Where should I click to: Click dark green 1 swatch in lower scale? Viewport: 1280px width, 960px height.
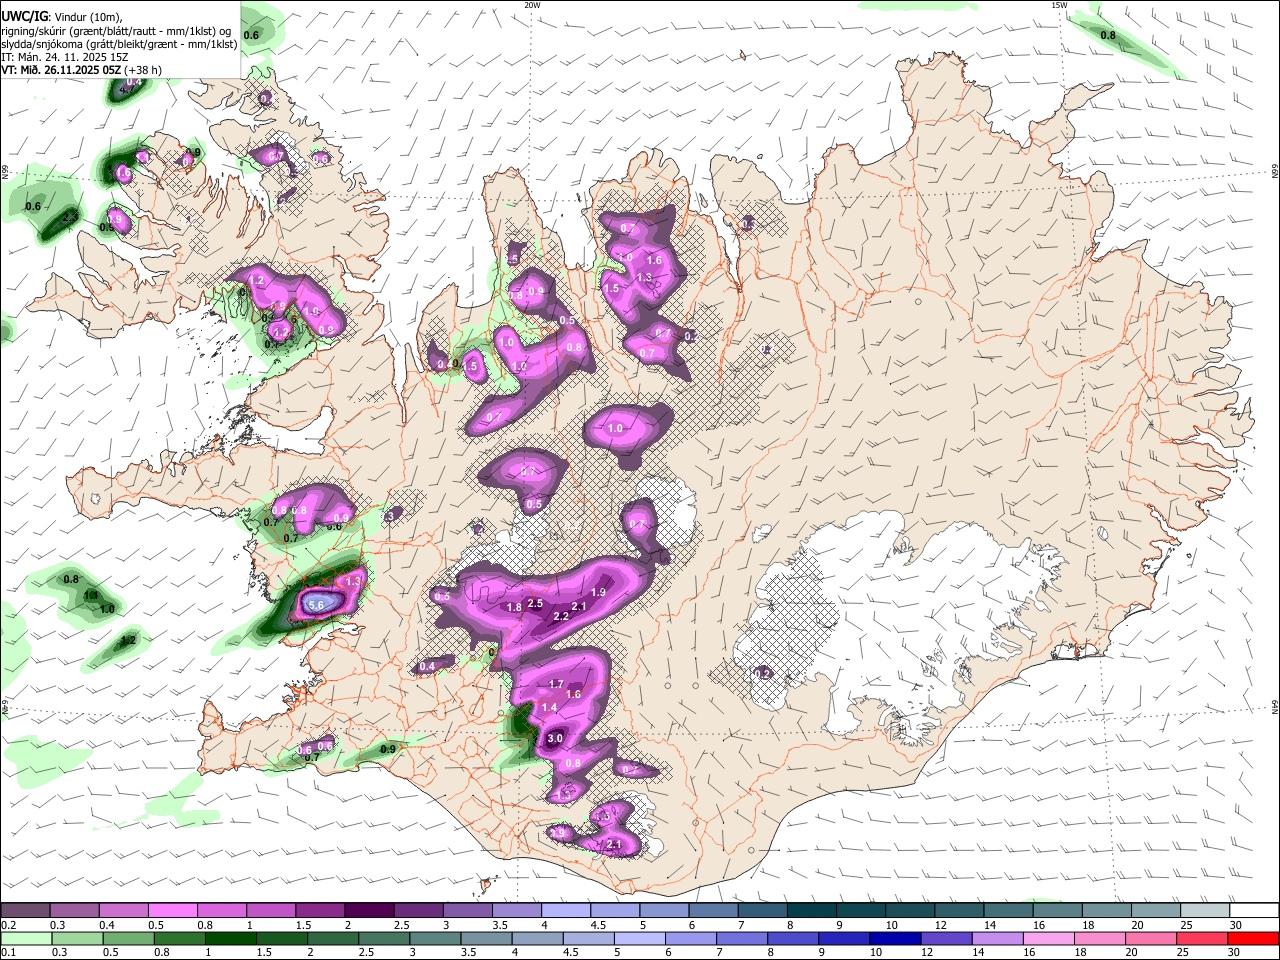tap(230, 938)
